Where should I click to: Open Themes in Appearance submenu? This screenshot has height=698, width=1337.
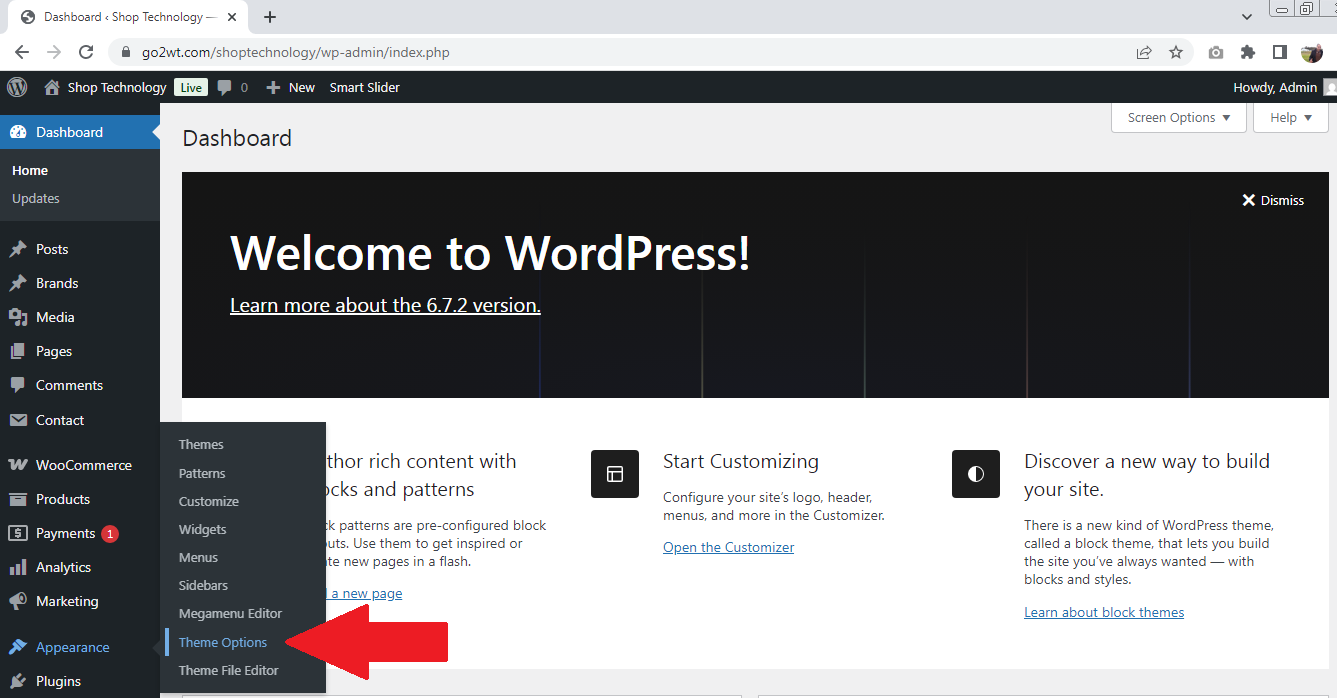pos(201,444)
